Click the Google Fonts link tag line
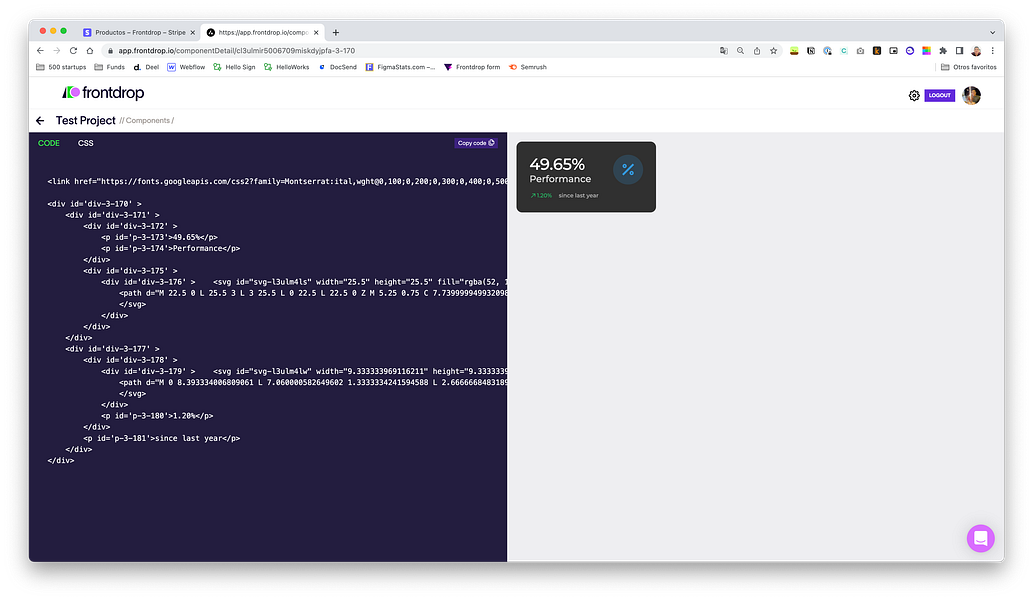 point(277,182)
